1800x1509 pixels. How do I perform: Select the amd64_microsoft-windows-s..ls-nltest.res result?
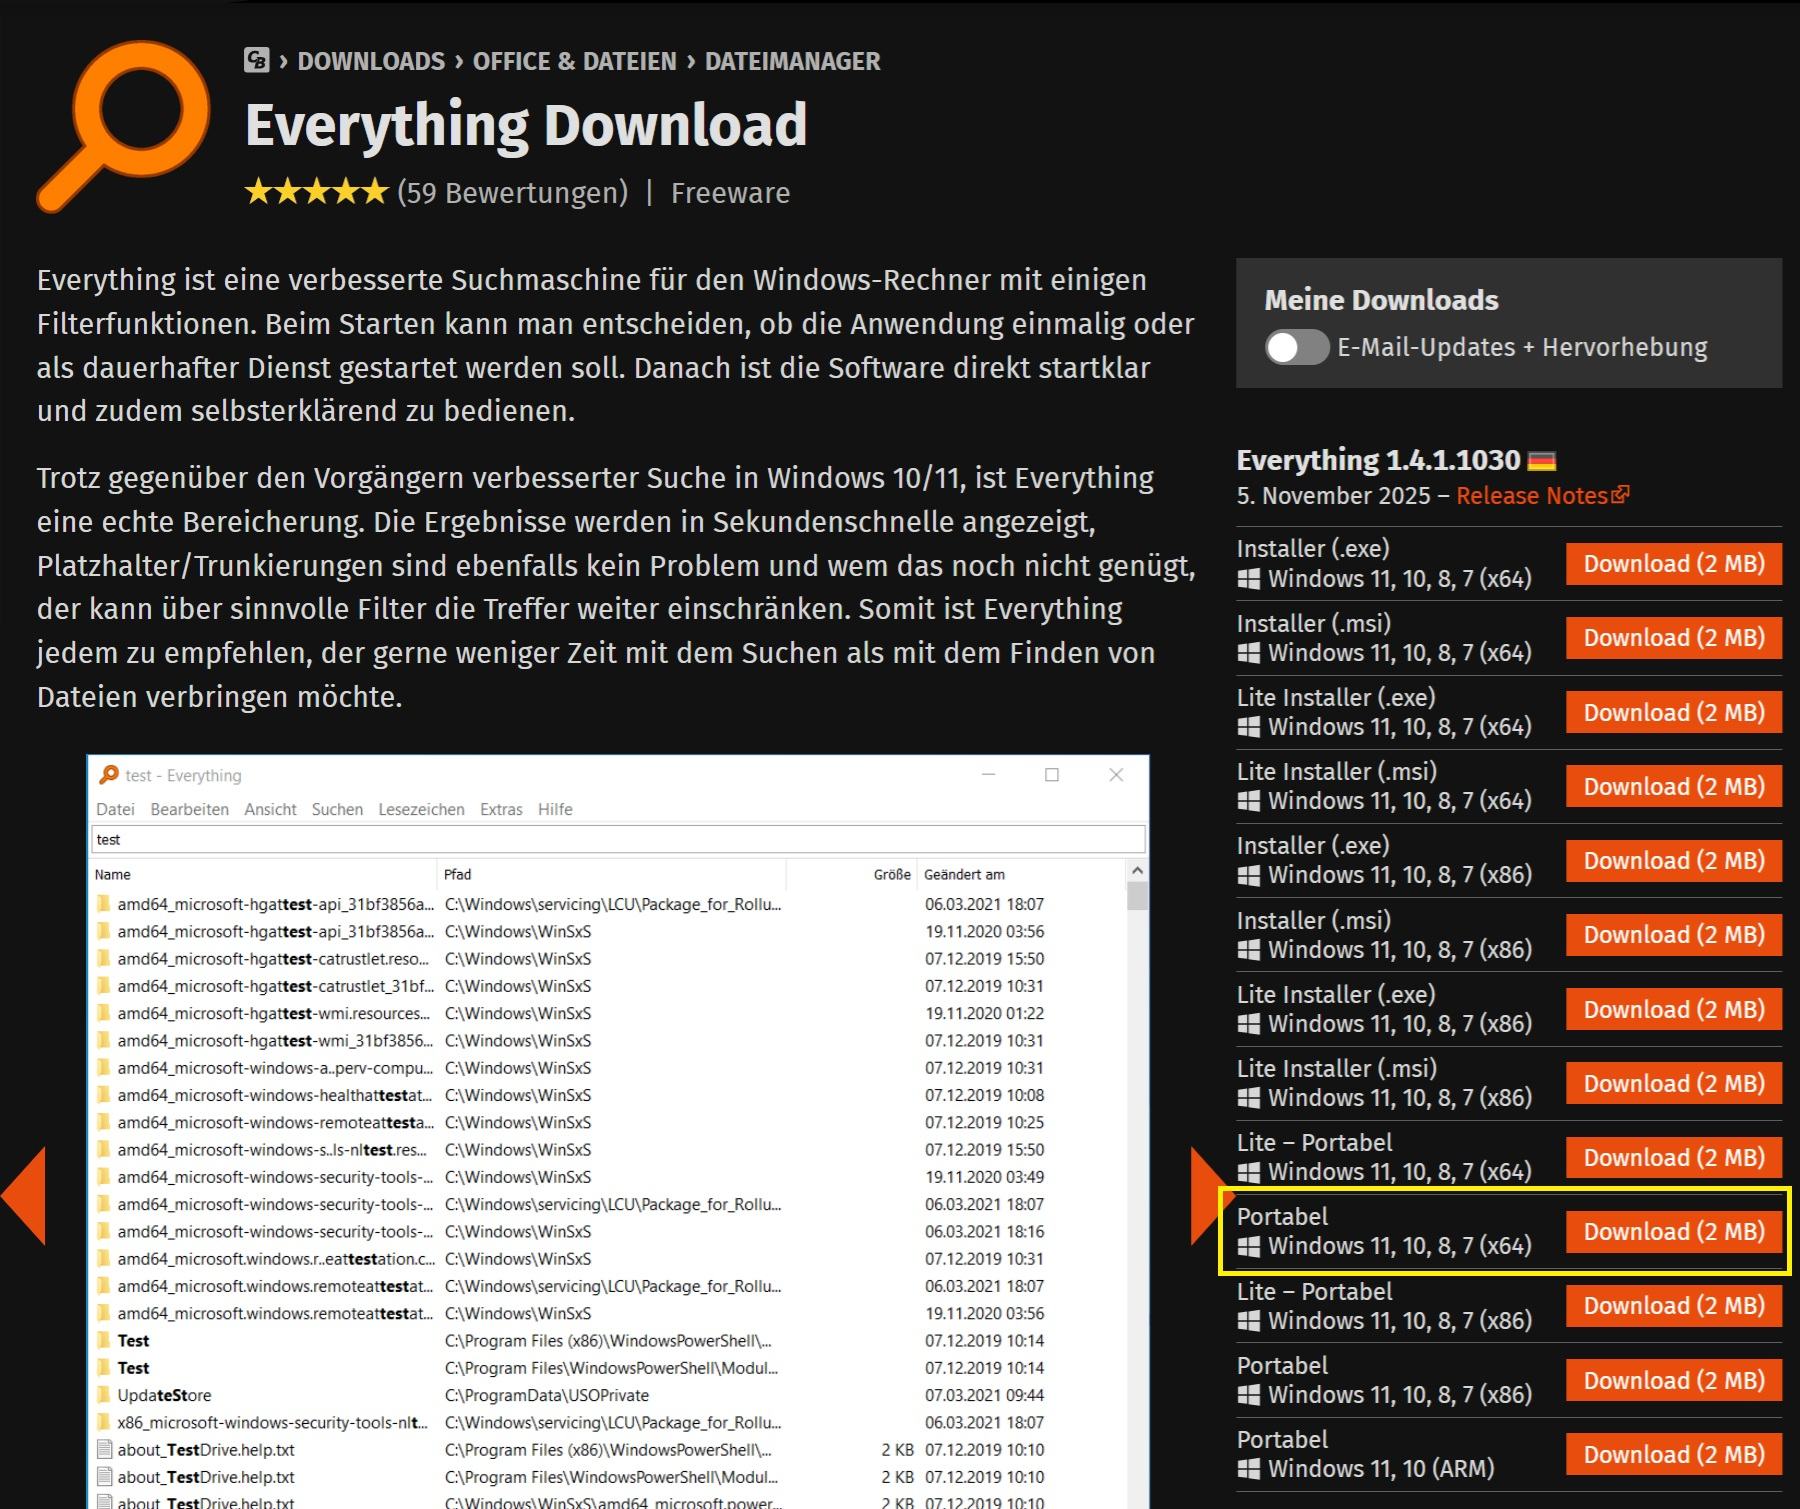pyautogui.click(x=272, y=1150)
